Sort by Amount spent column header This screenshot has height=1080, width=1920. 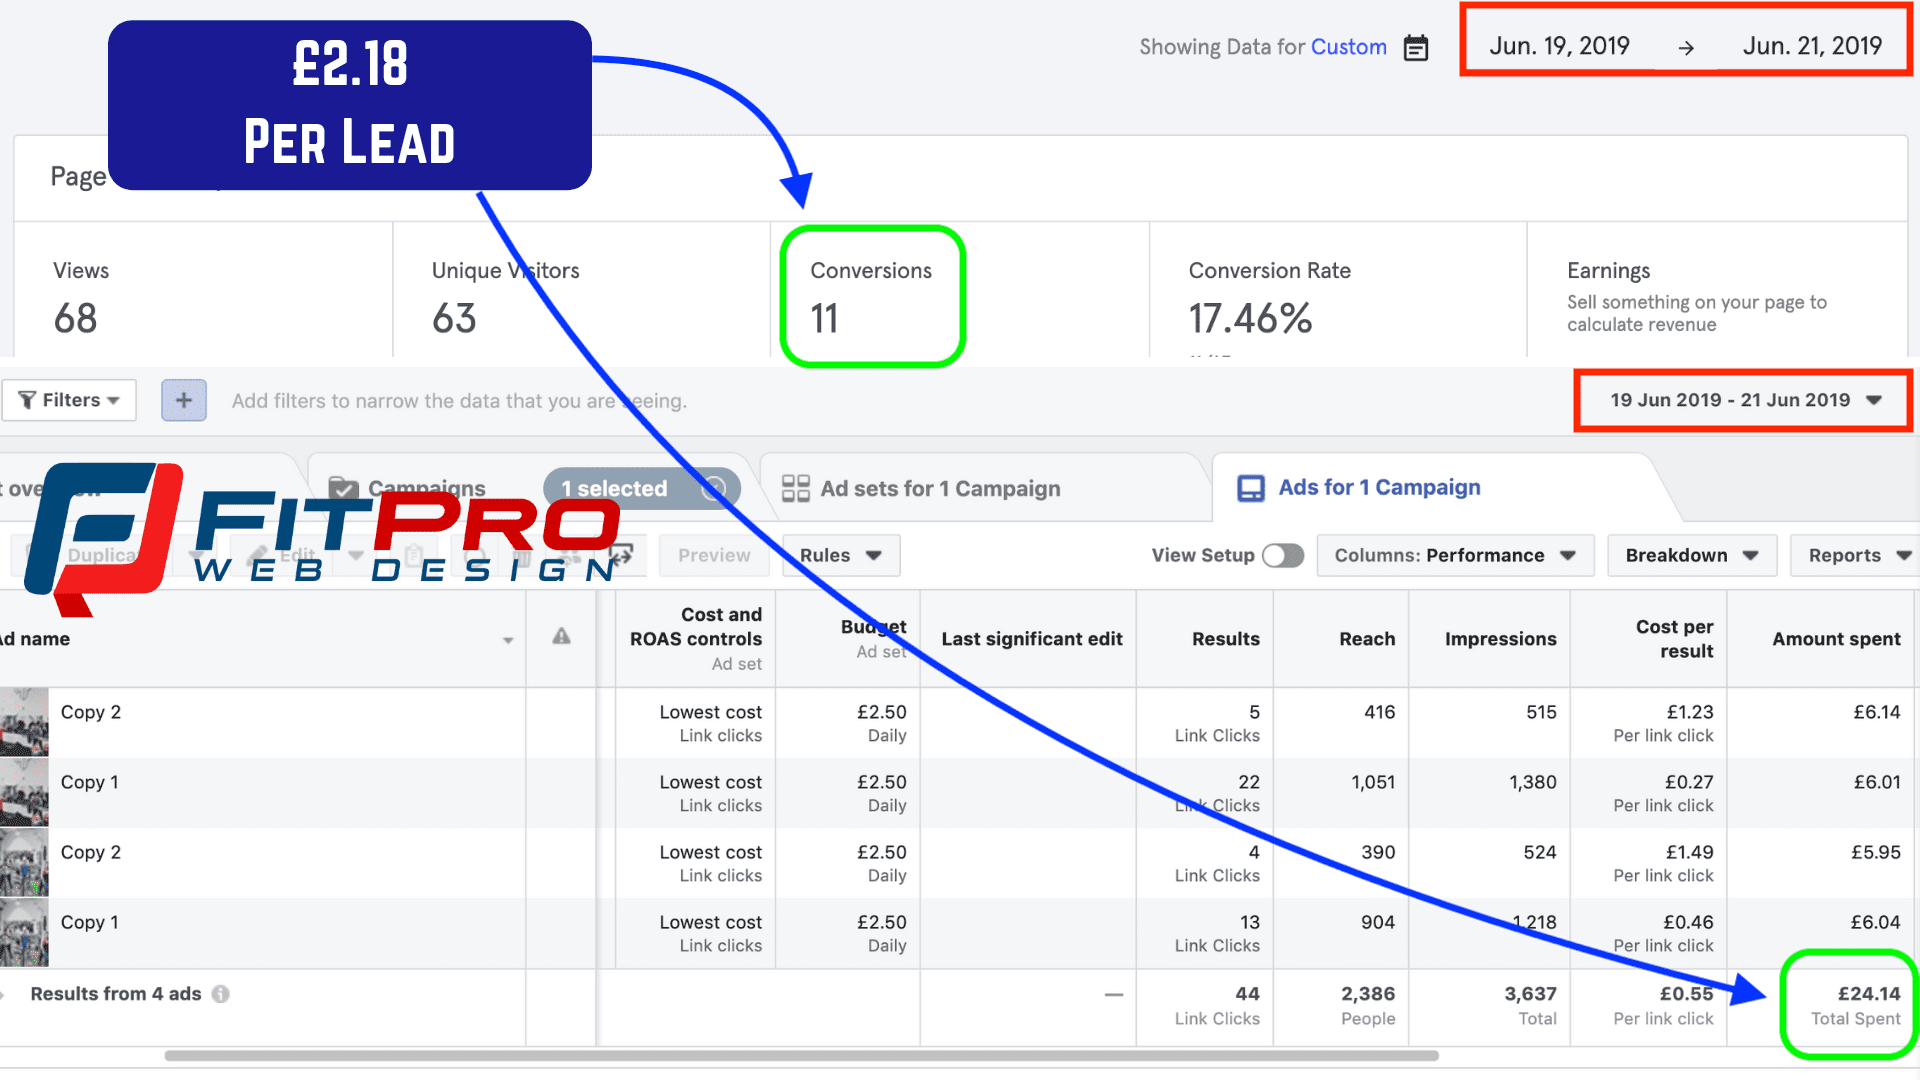pyautogui.click(x=1836, y=639)
